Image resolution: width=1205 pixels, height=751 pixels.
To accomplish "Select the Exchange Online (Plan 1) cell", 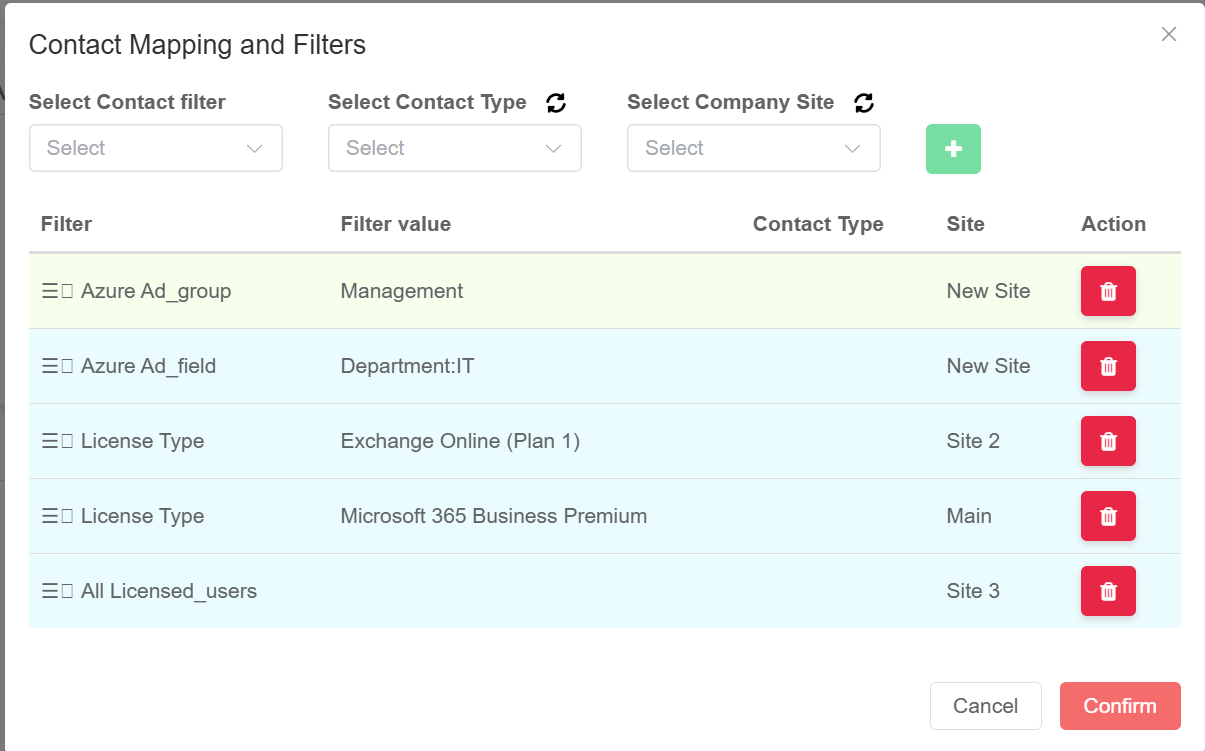I will [x=460, y=441].
